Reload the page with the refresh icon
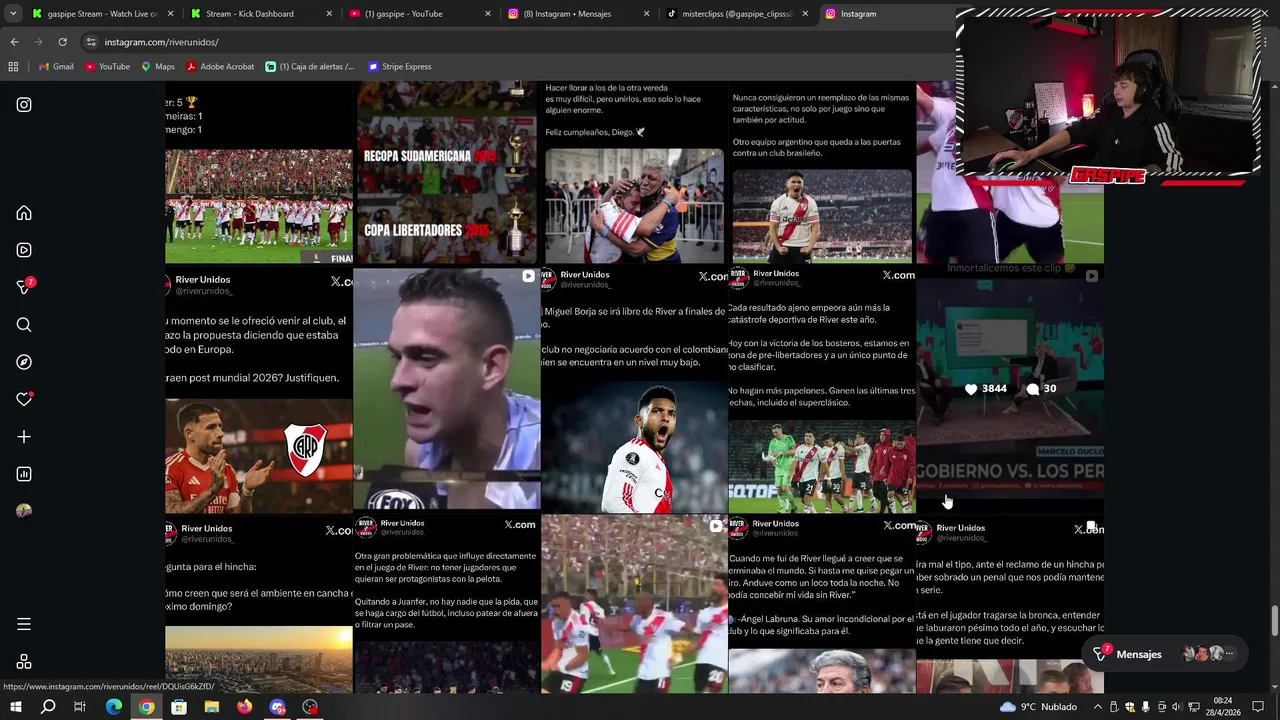The height and width of the screenshot is (720, 1280). coord(62,42)
